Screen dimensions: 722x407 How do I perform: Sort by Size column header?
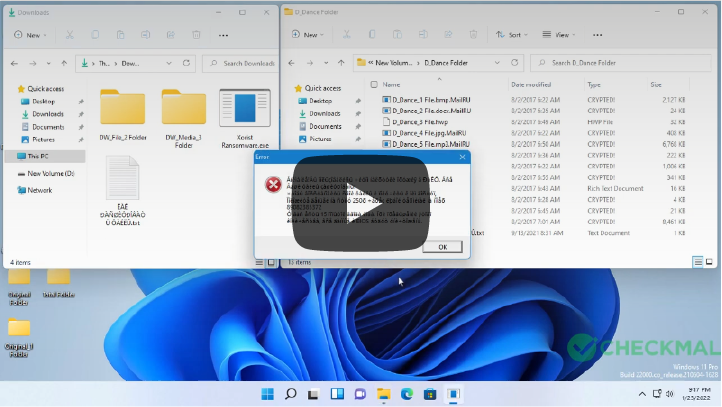(x=656, y=85)
